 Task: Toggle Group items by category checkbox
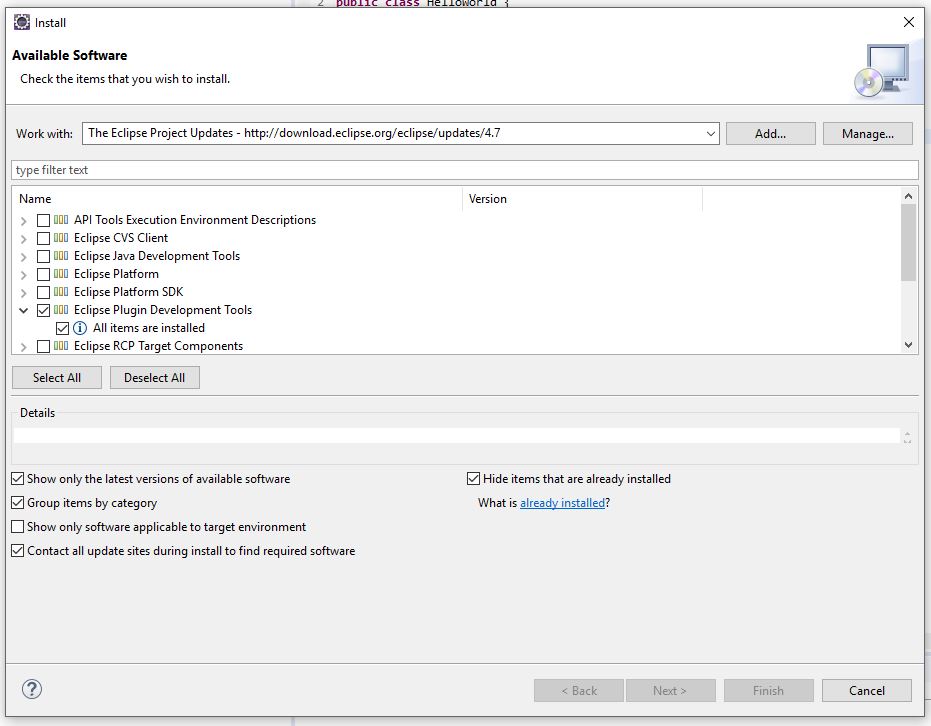(x=18, y=503)
